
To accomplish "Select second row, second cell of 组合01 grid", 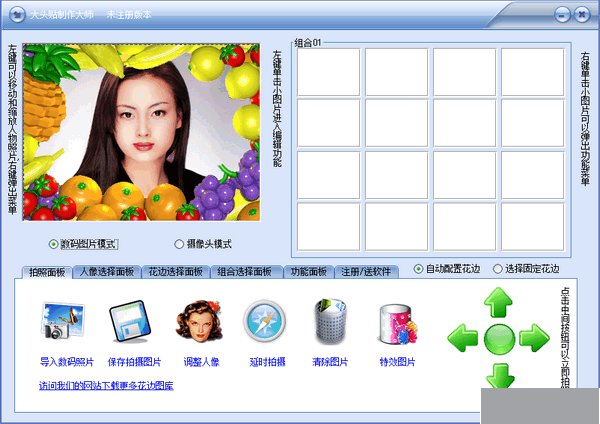I will [396, 123].
